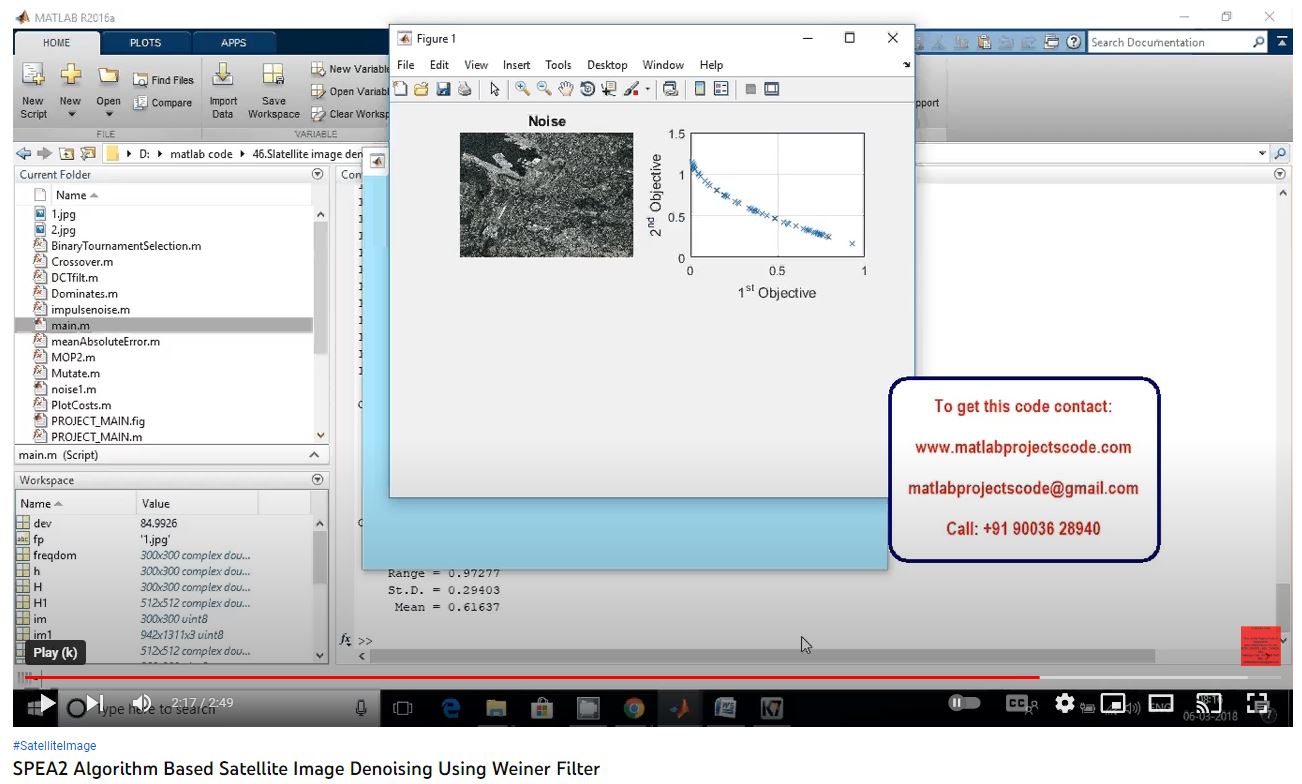Viewport: 1302px width, 784px height.
Task: Toggle the video autoplay switch
Action: point(964,703)
